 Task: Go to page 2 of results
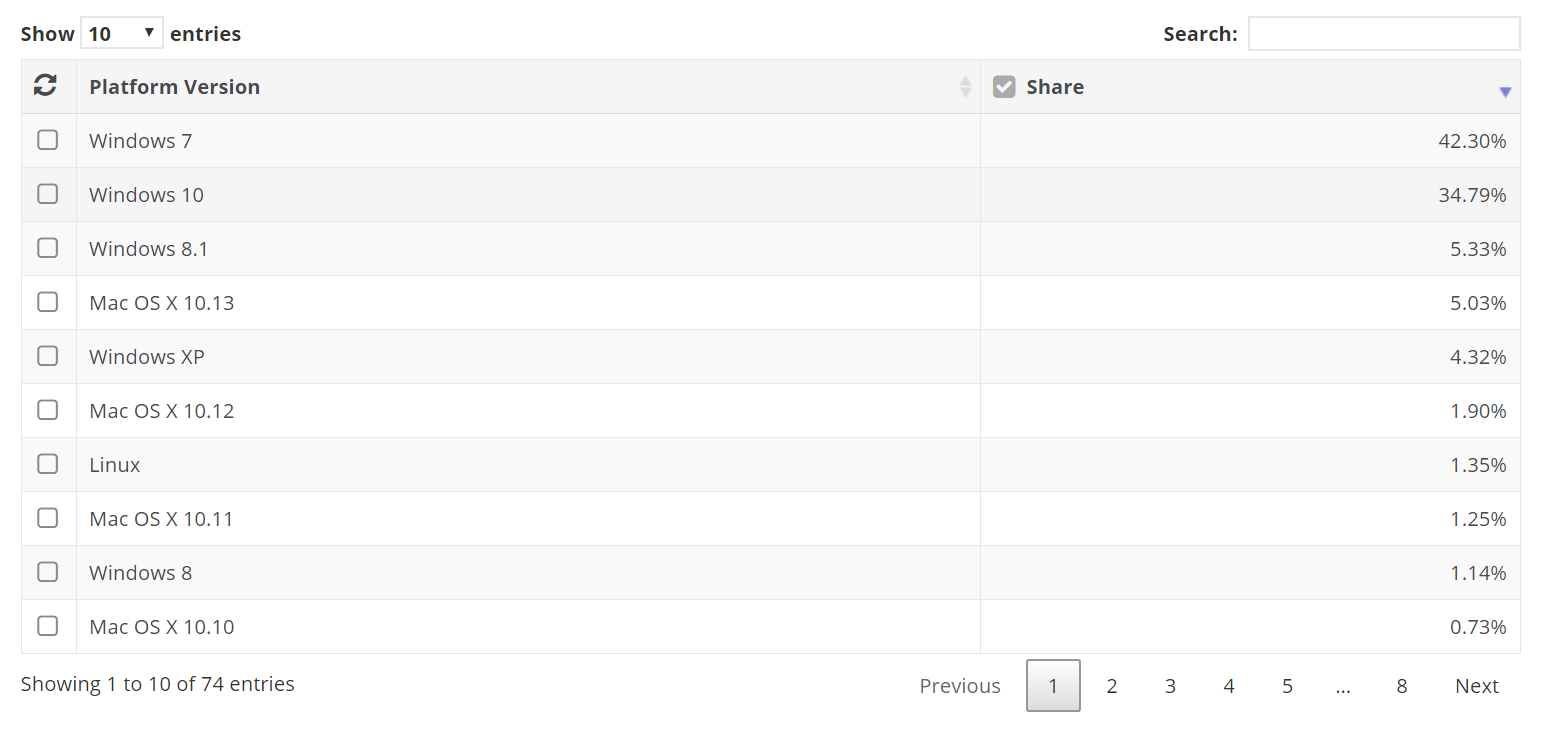(1111, 686)
